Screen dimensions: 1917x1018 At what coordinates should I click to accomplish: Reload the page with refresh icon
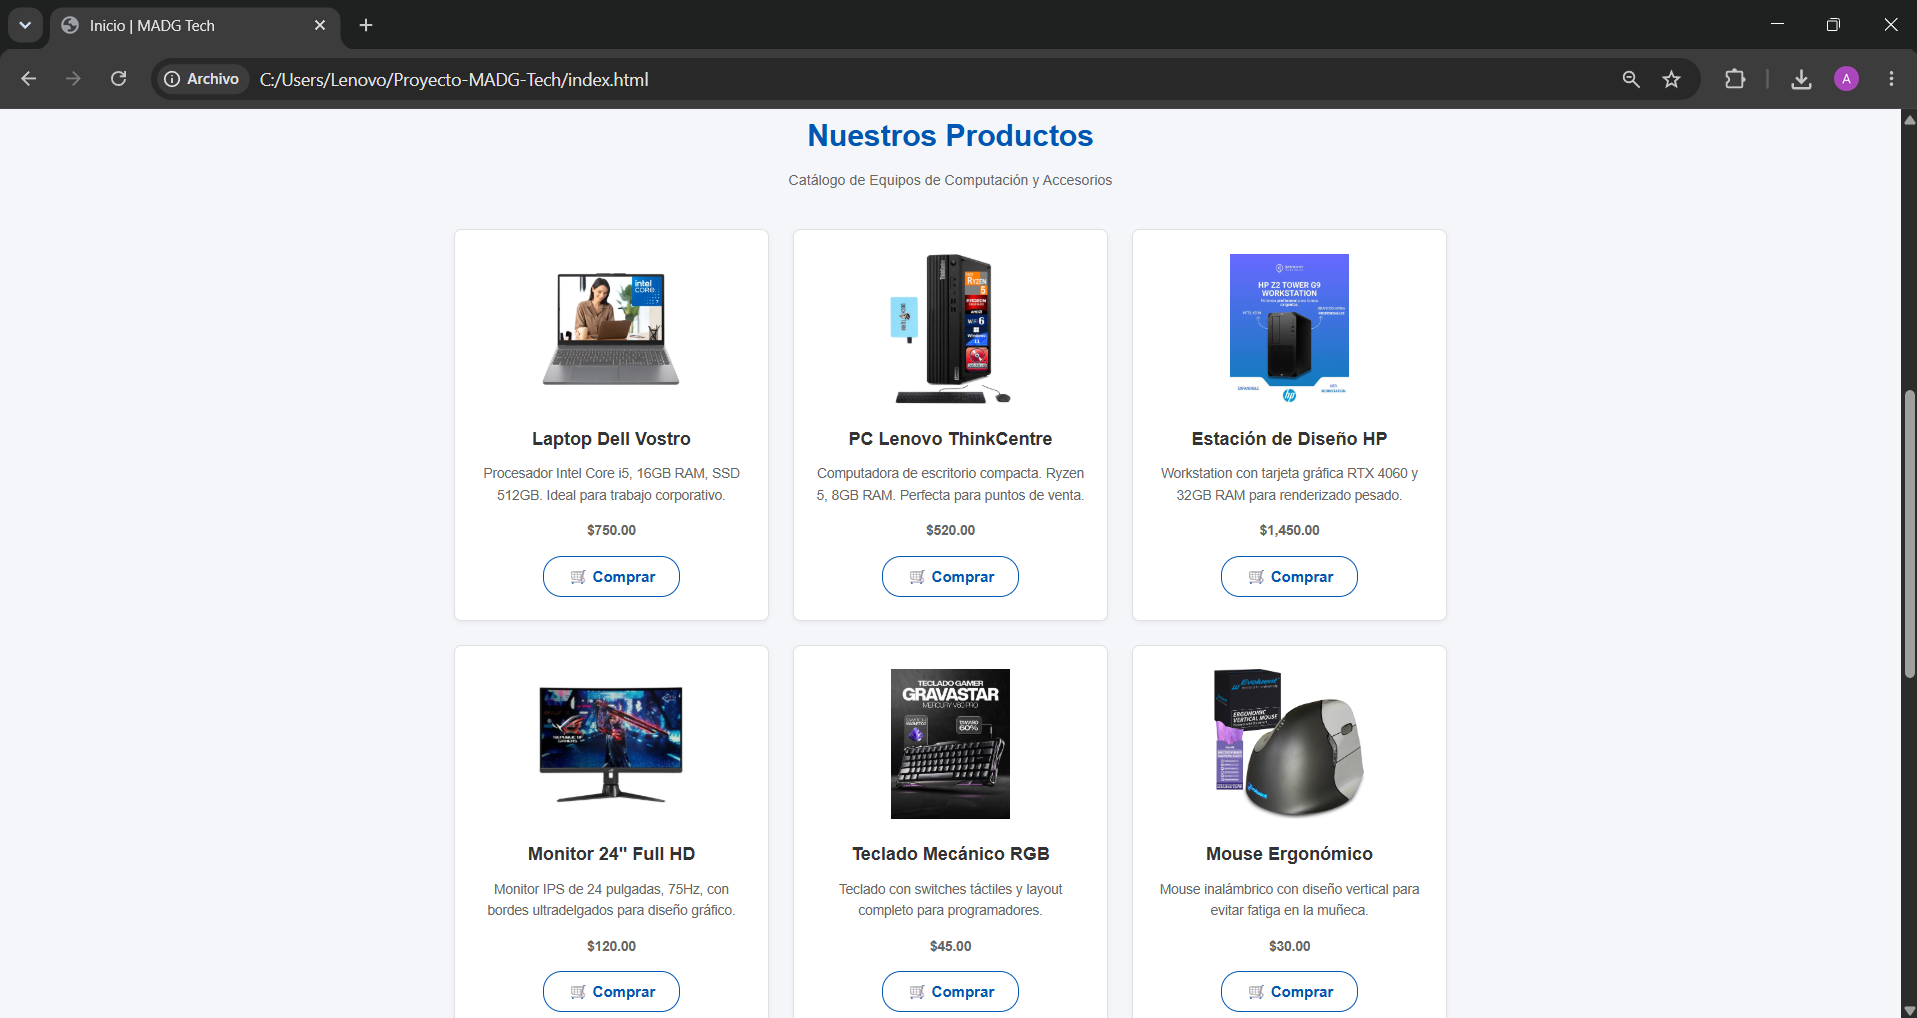118,79
